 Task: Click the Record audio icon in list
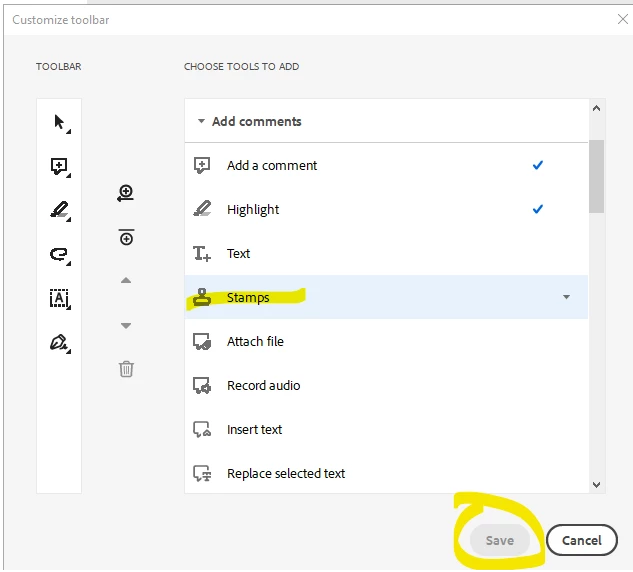click(202, 386)
